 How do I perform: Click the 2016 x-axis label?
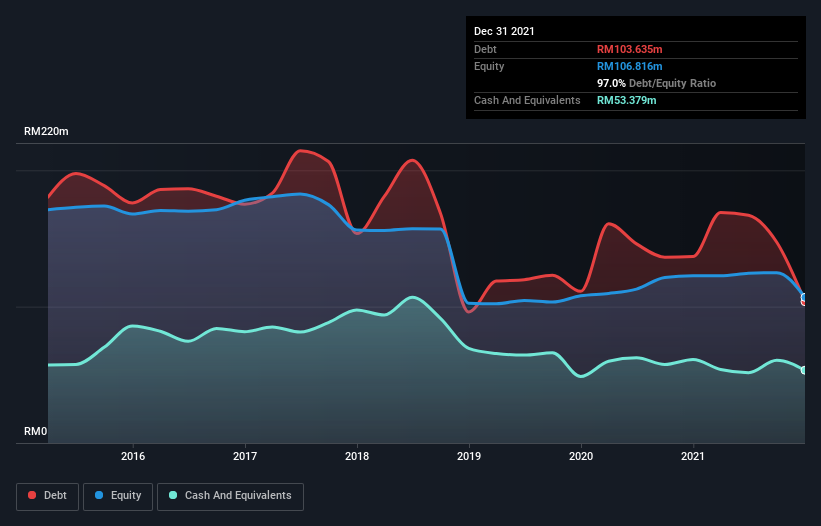(133, 456)
